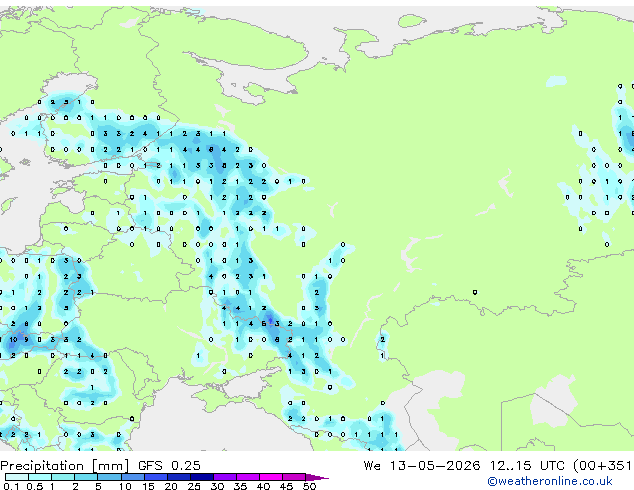Select the 0.5–1 mm legend color segment
The image size is (634, 490).
40,477
